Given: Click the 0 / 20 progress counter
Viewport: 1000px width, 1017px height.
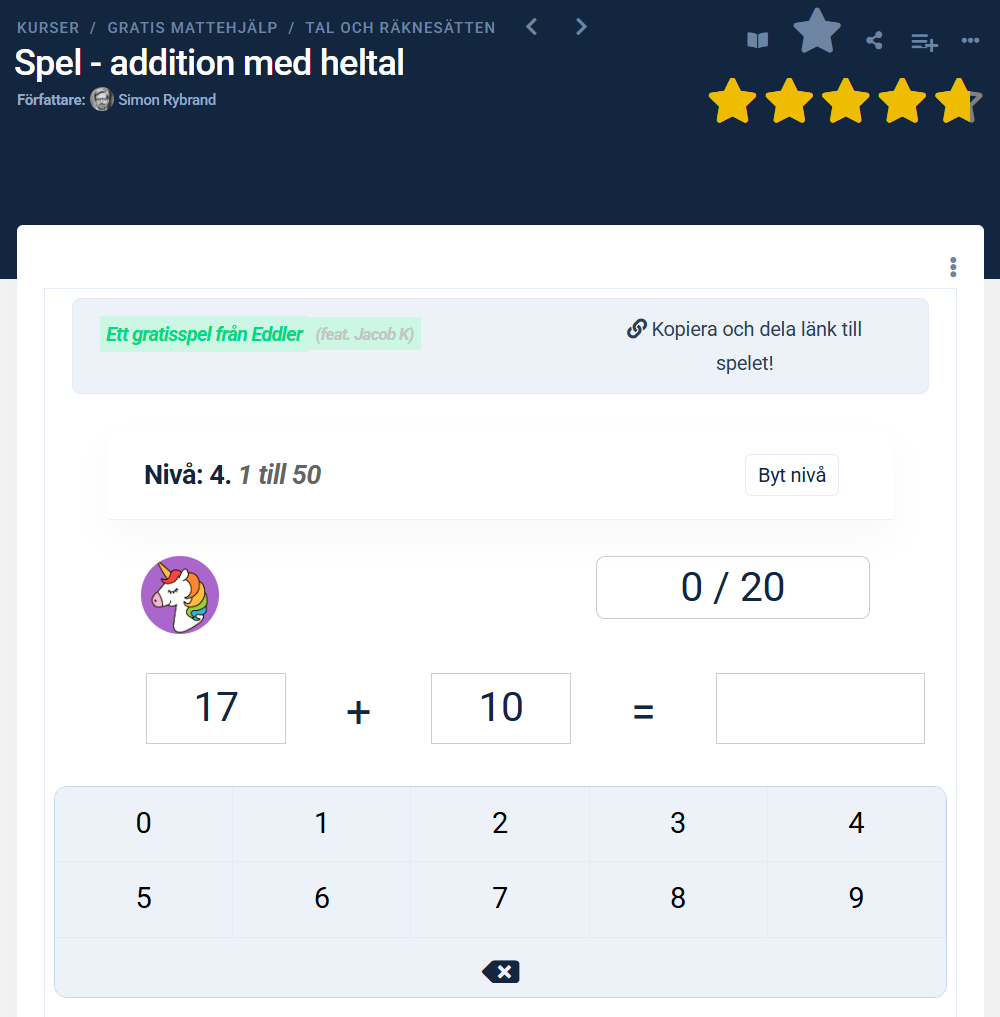Looking at the screenshot, I should coord(733,587).
